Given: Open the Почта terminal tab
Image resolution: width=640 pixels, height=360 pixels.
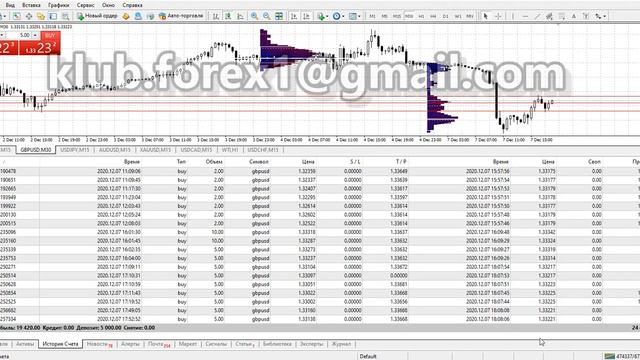Looking at the screenshot, I should coord(159,344).
